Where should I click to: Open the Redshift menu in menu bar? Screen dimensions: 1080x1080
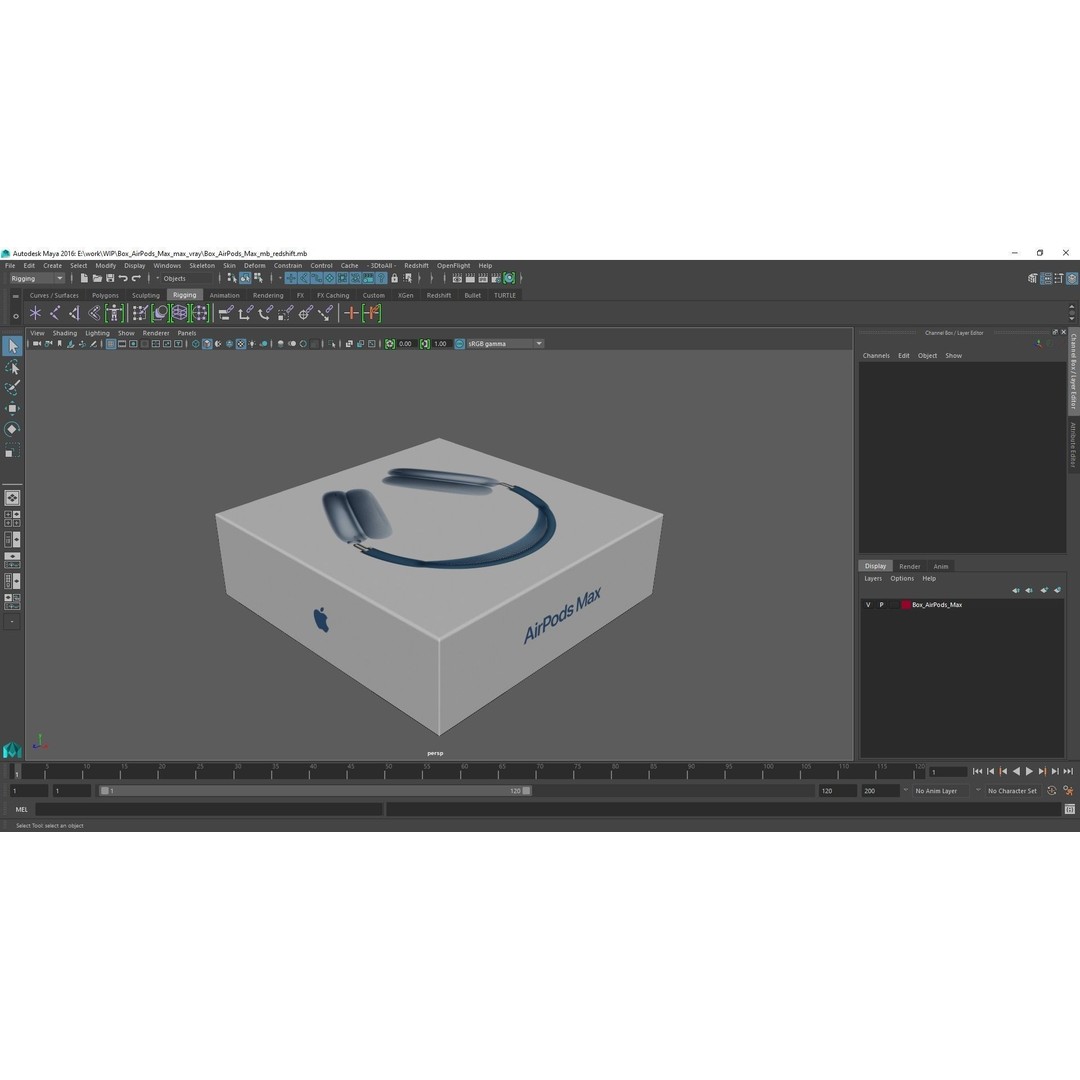click(416, 265)
